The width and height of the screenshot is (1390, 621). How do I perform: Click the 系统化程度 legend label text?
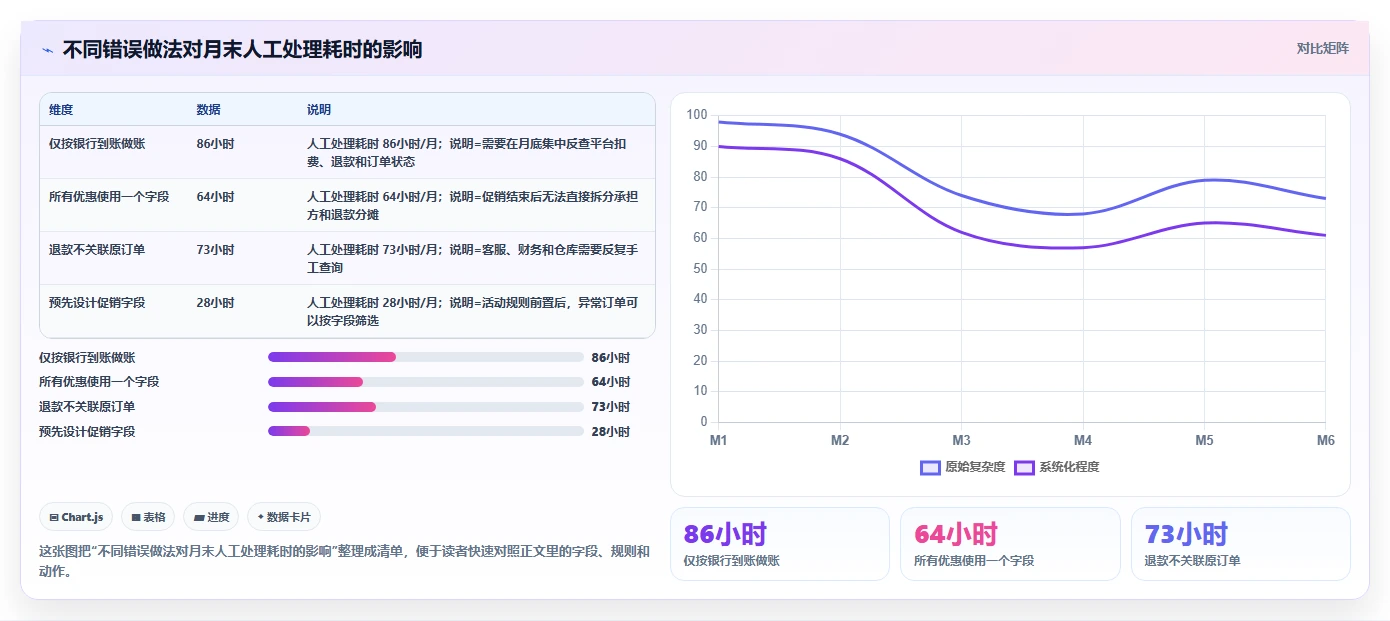[x=1069, y=467]
